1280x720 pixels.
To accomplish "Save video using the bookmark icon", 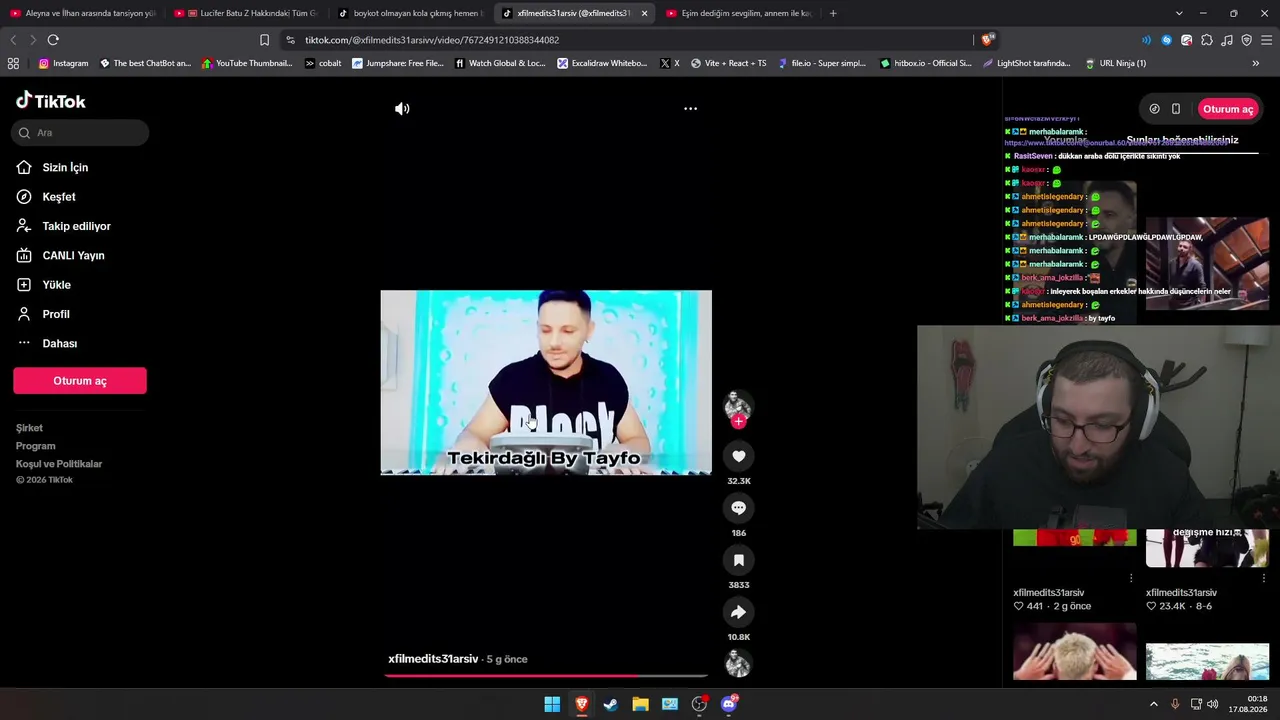I will [739, 560].
